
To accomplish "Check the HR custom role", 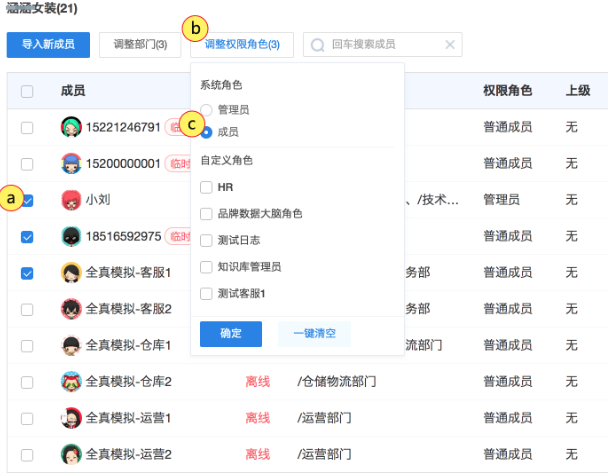I will 206,187.
